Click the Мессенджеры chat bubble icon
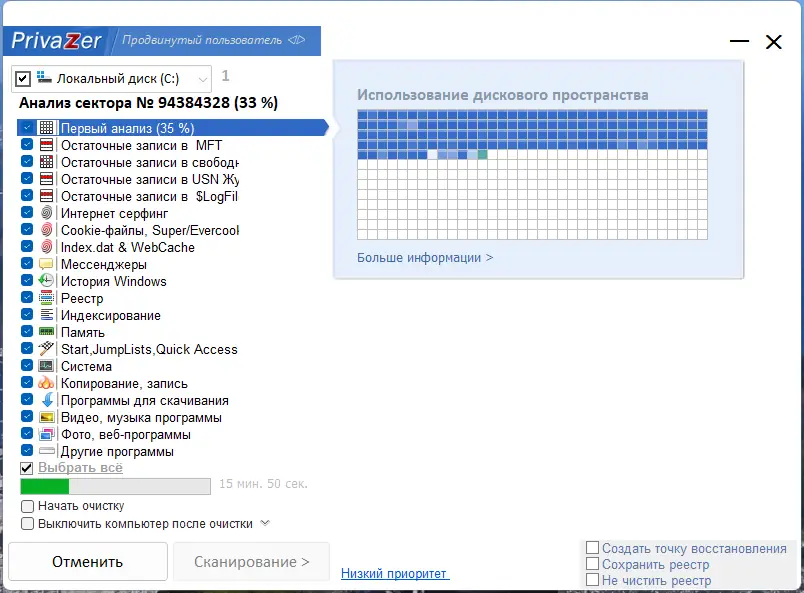804x593 pixels. (46, 264)
